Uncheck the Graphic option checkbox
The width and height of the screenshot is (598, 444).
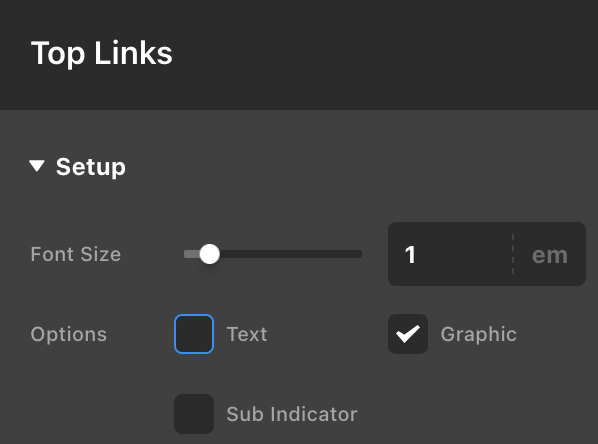click(408, 334)
